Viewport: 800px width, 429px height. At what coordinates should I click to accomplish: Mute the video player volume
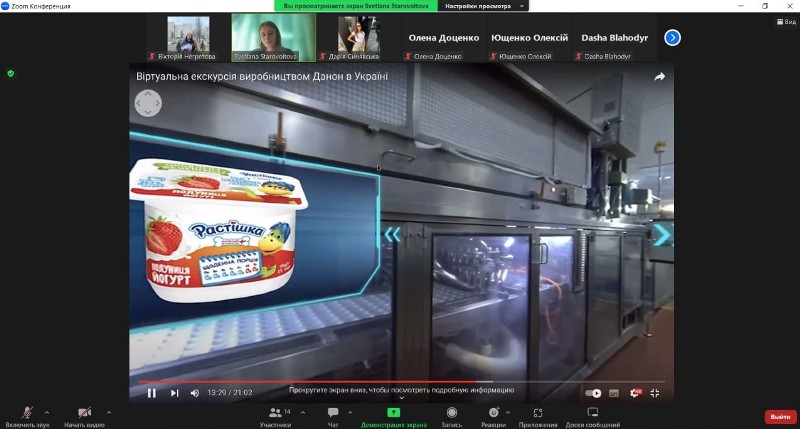point(195,393)
